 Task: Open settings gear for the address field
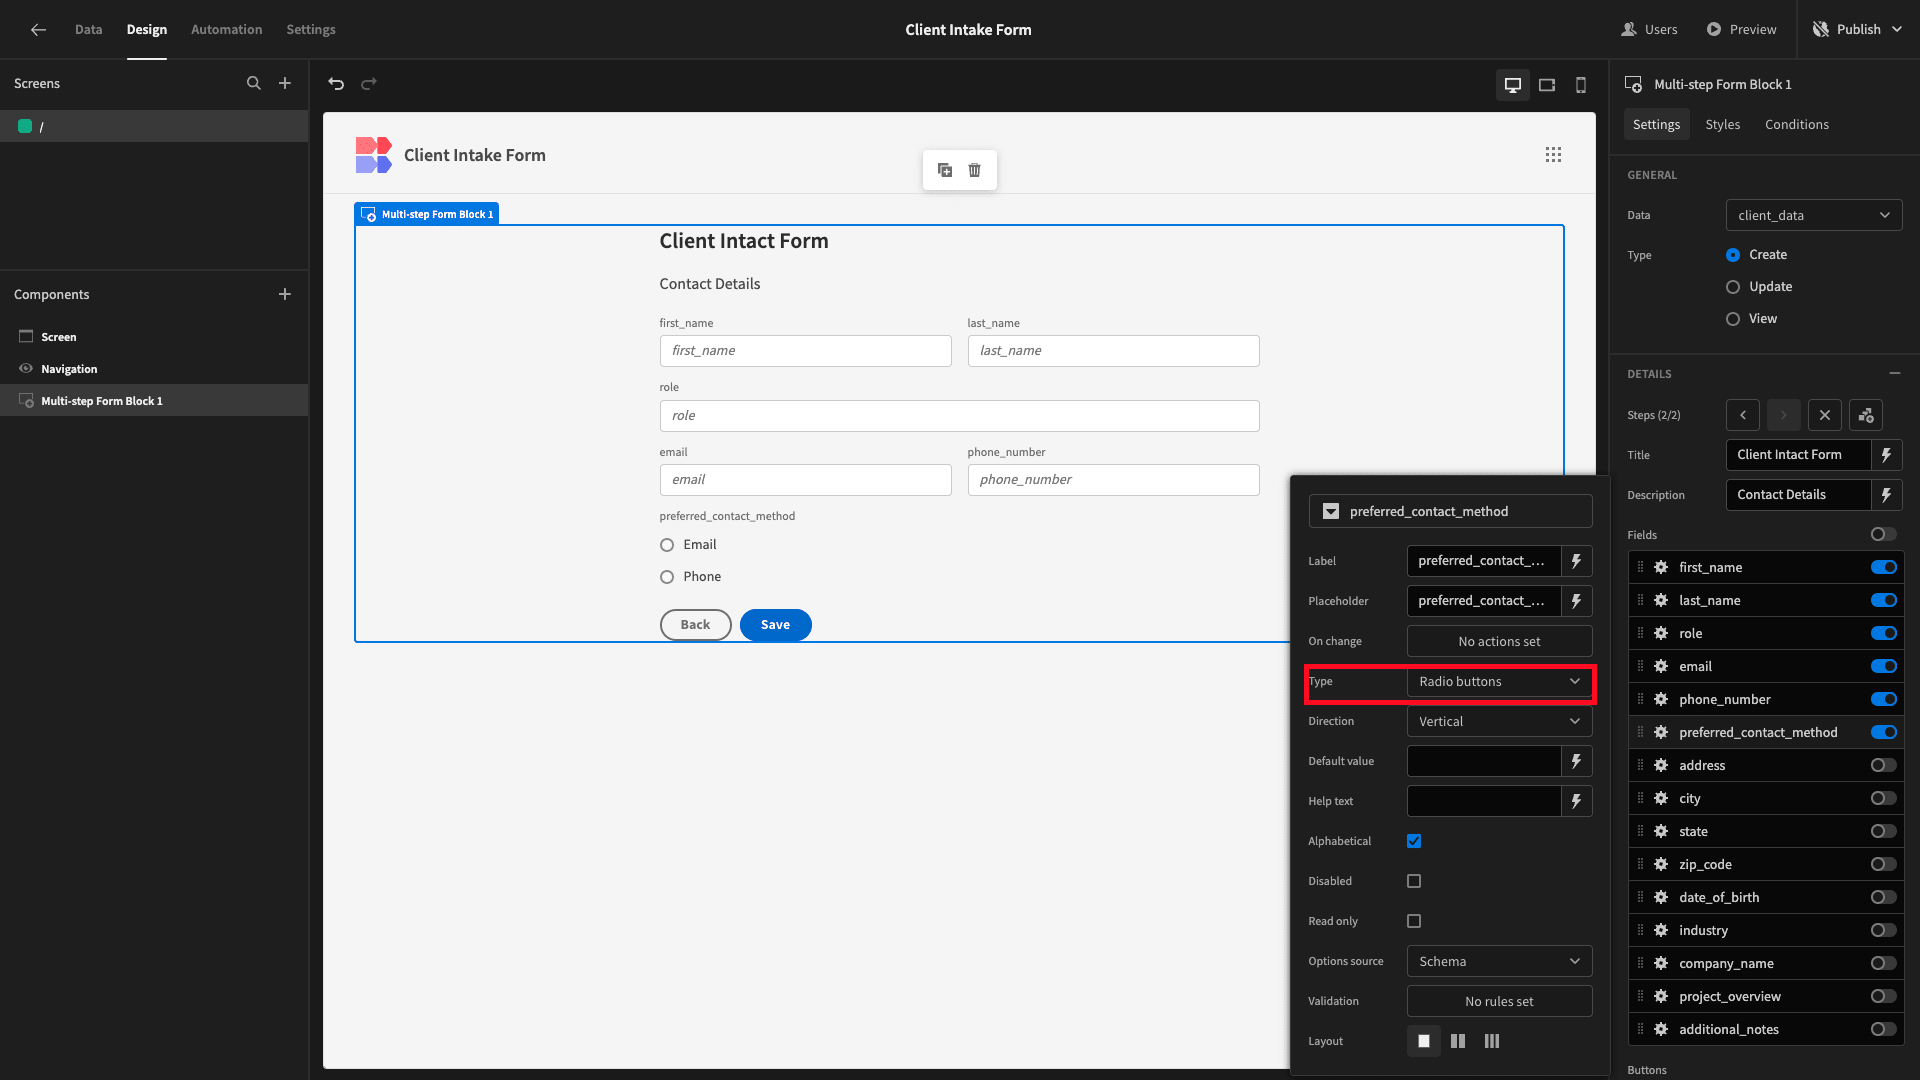click(x=1661, y=765)
